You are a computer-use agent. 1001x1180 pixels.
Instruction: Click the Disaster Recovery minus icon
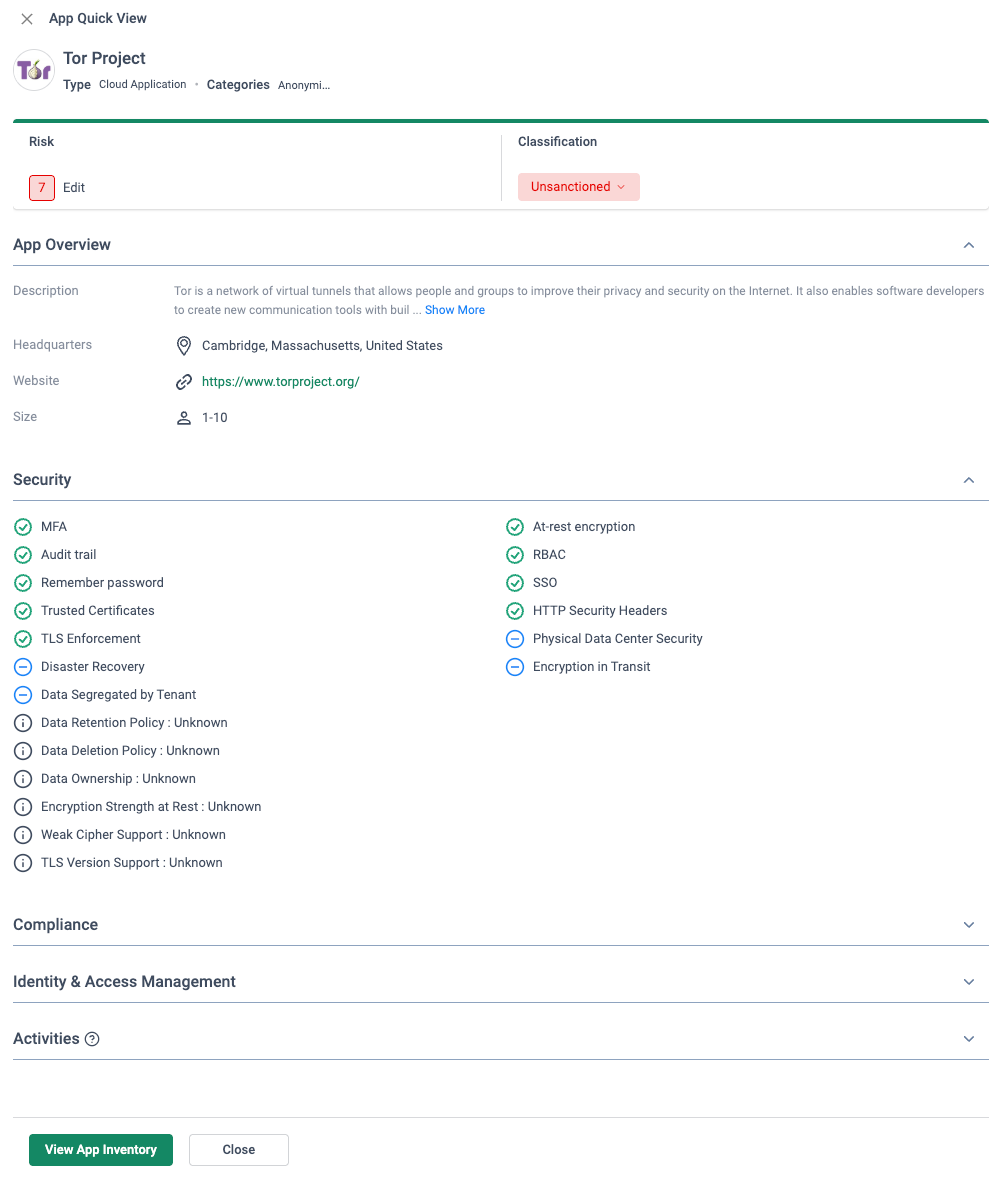23,667
